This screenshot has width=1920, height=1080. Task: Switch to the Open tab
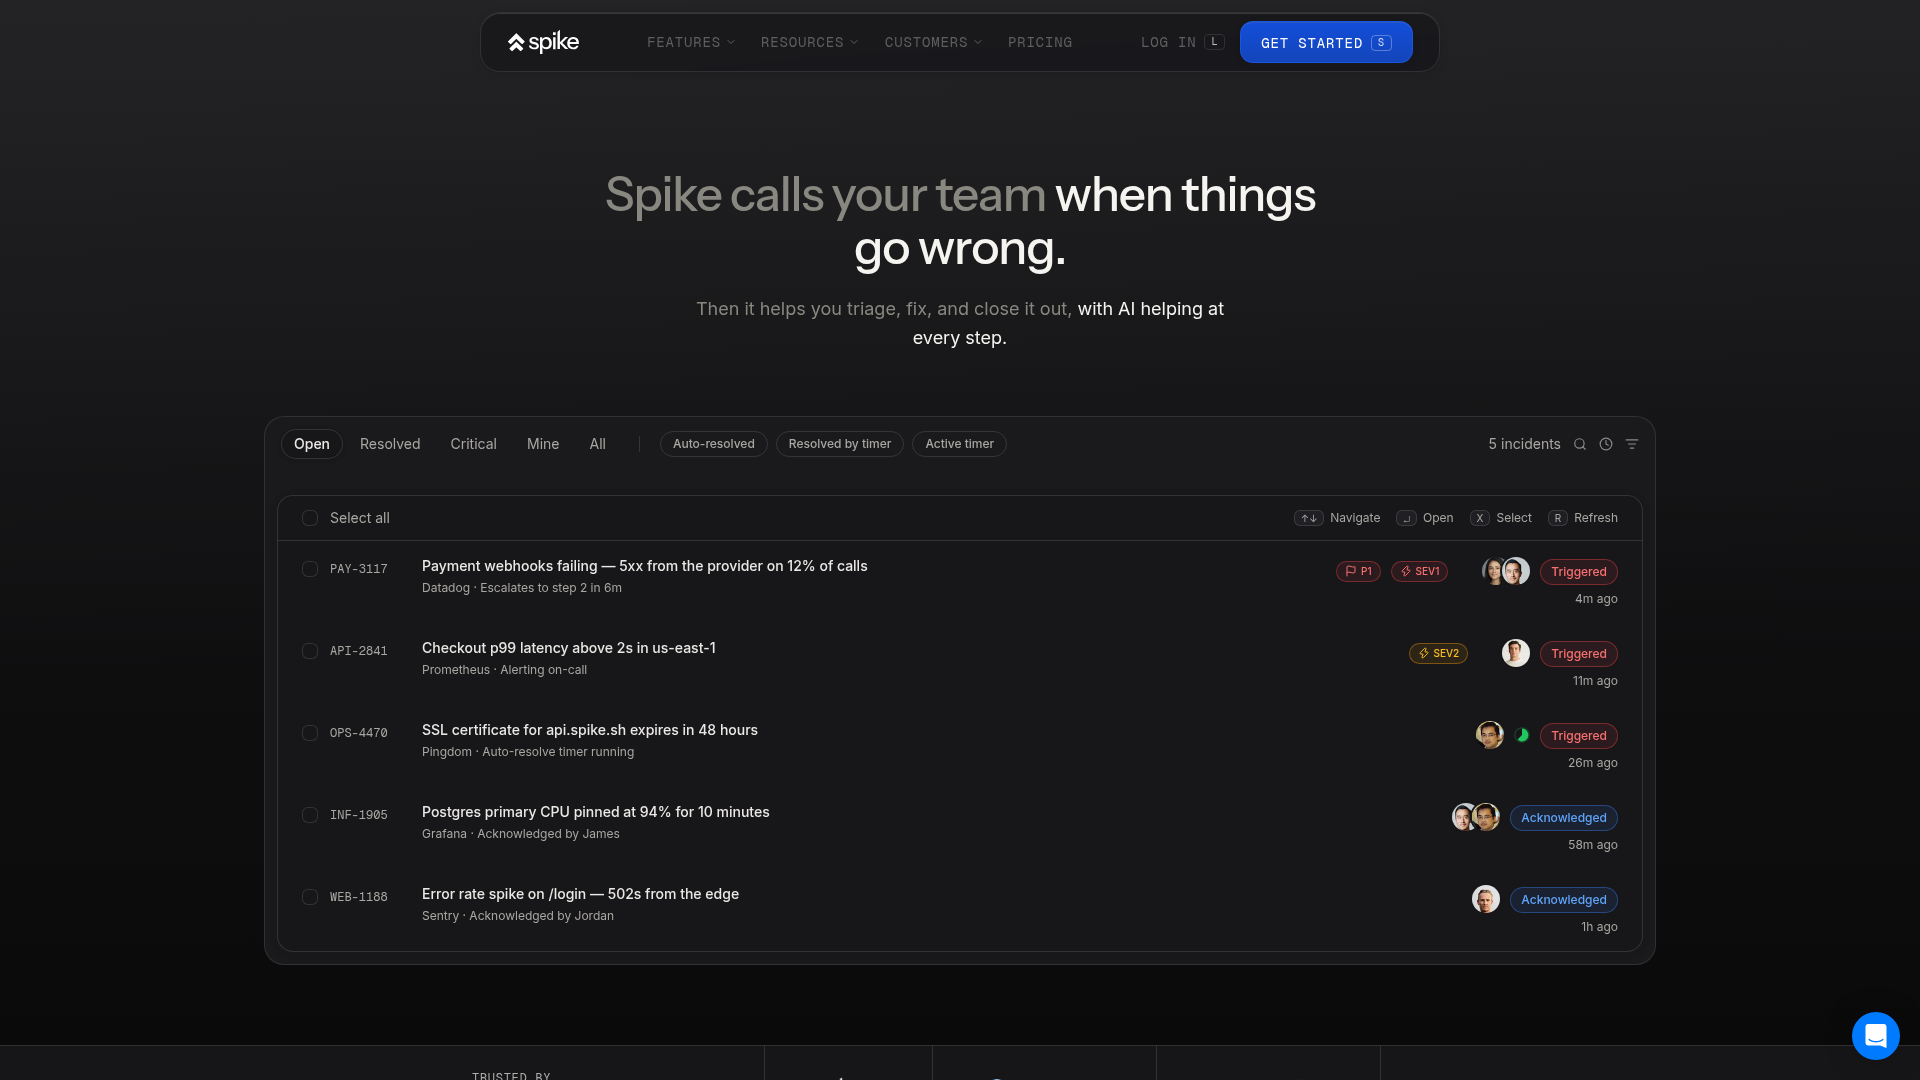pyautogui.click(x=312, y=444)
